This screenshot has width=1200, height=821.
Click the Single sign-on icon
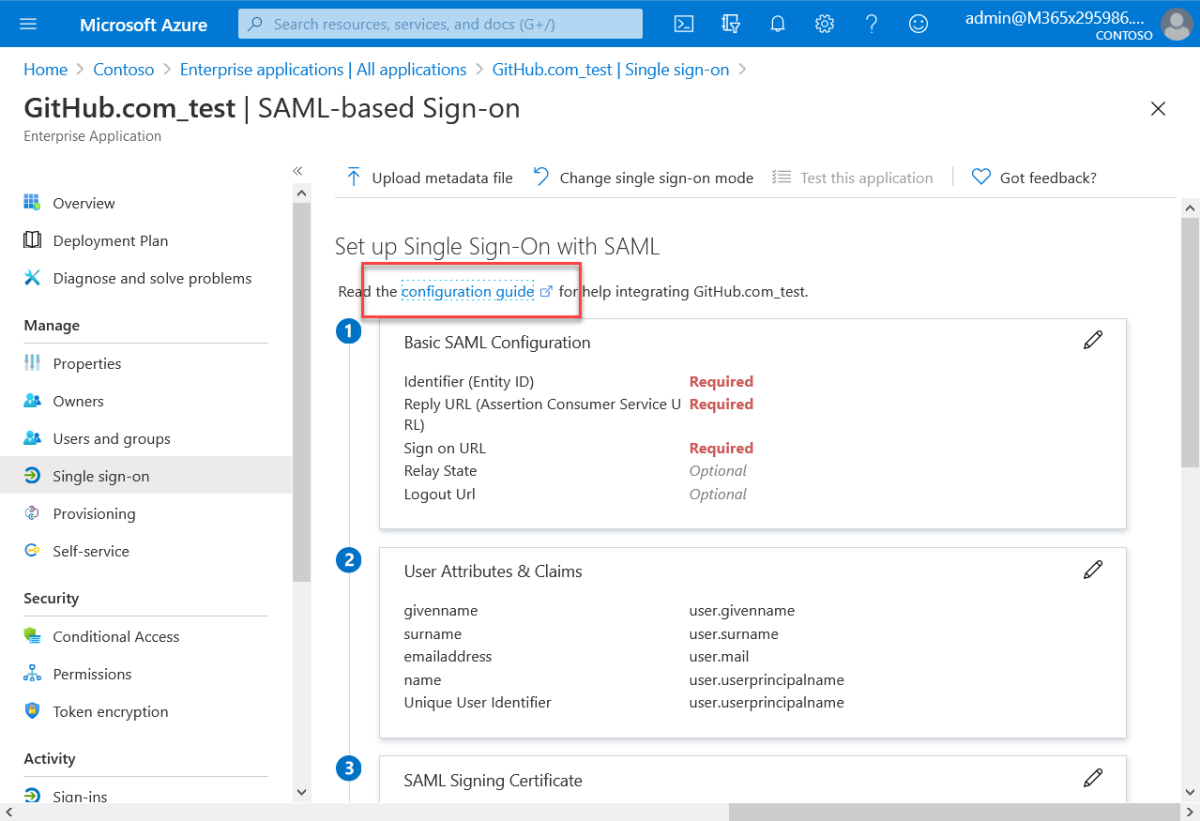(x=33, y=476)
